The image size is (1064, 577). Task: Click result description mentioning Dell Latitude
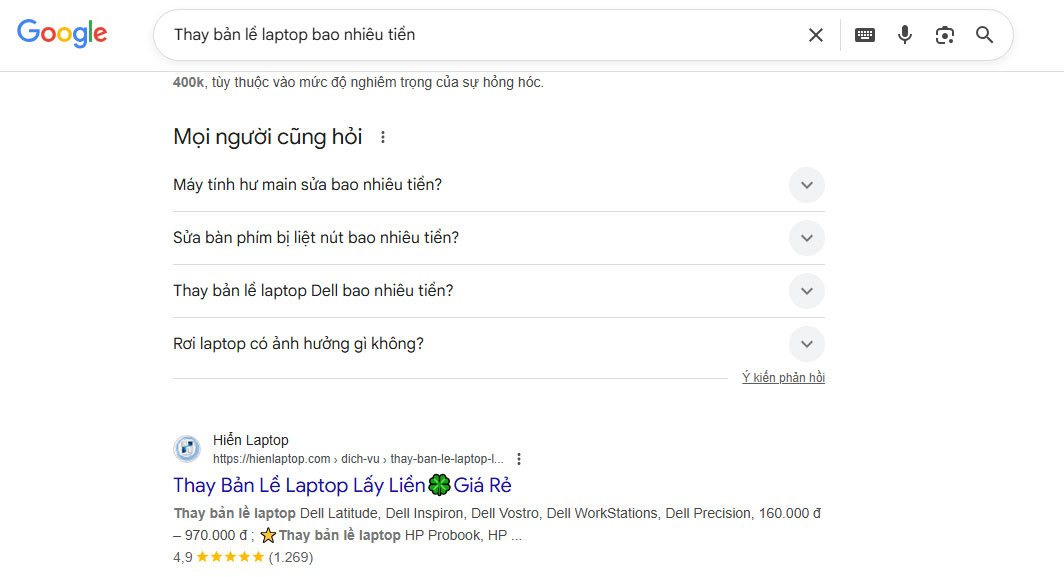click(x=497, y=524)
